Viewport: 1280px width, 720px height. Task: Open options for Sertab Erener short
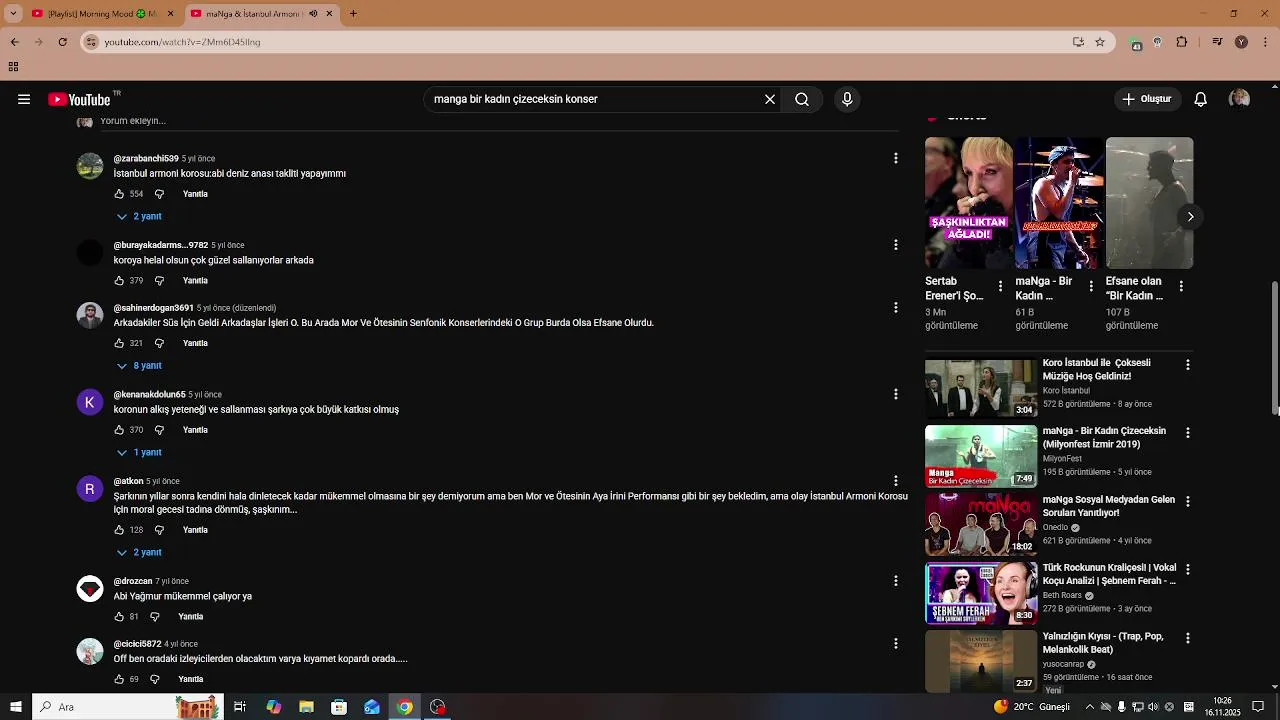1001,286
